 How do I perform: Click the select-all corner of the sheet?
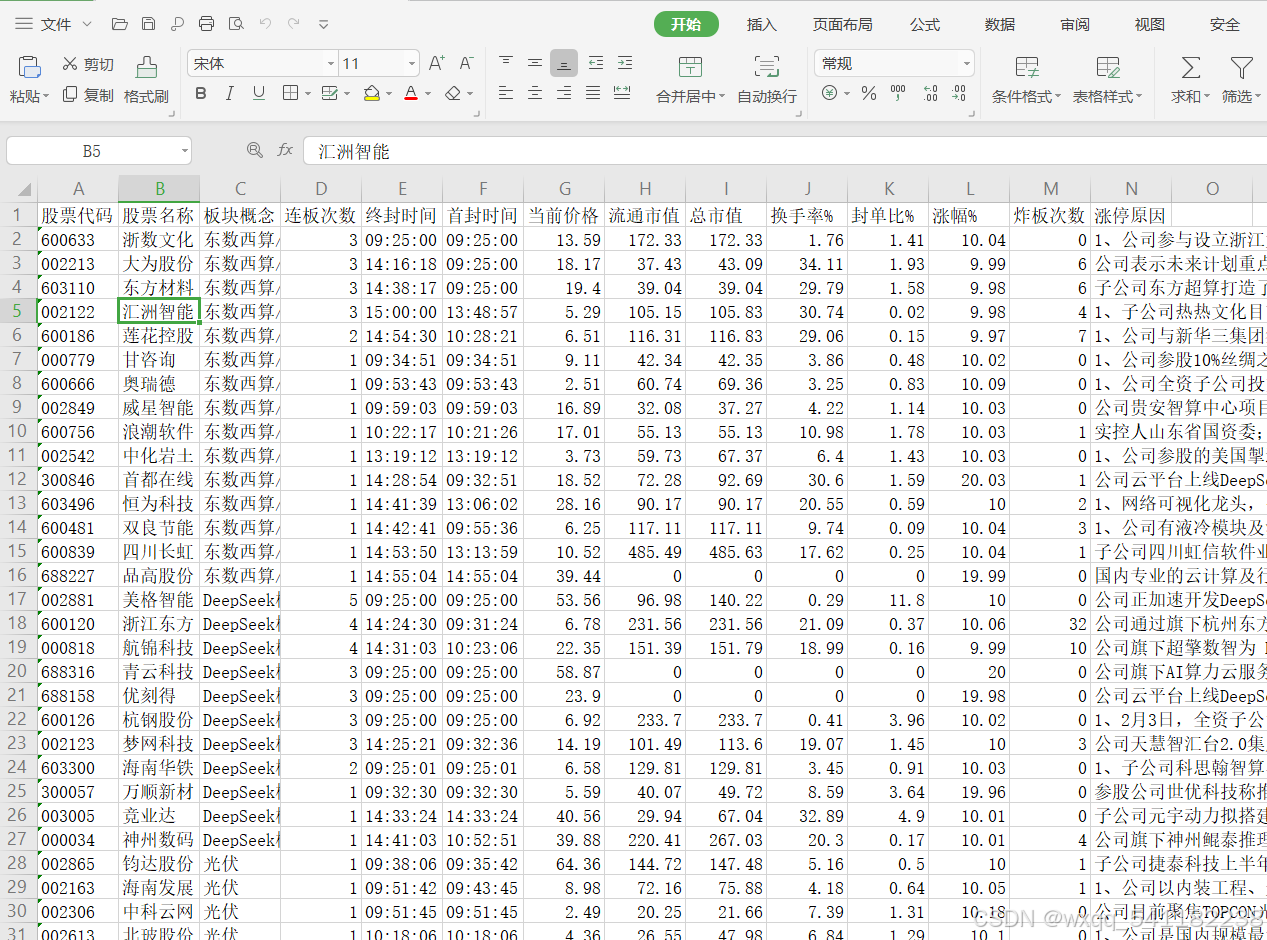(18, 189)
